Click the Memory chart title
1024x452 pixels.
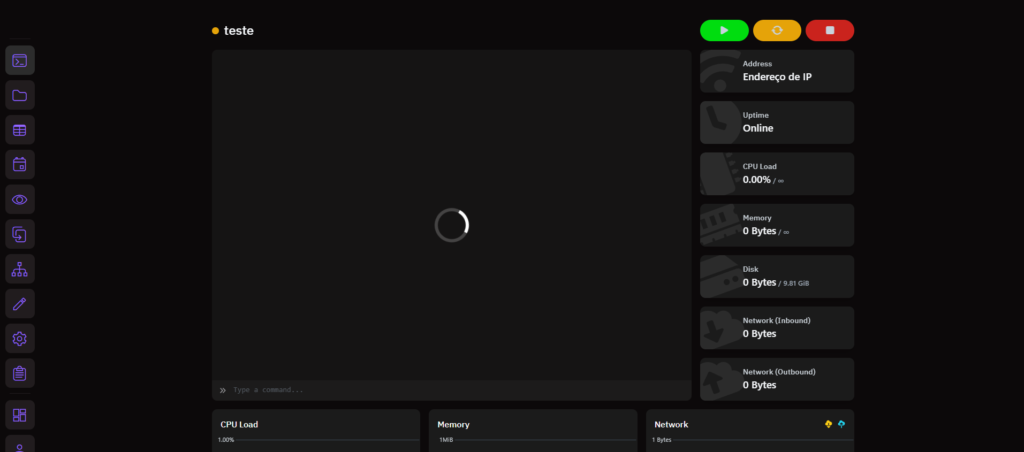click(453, 425)
